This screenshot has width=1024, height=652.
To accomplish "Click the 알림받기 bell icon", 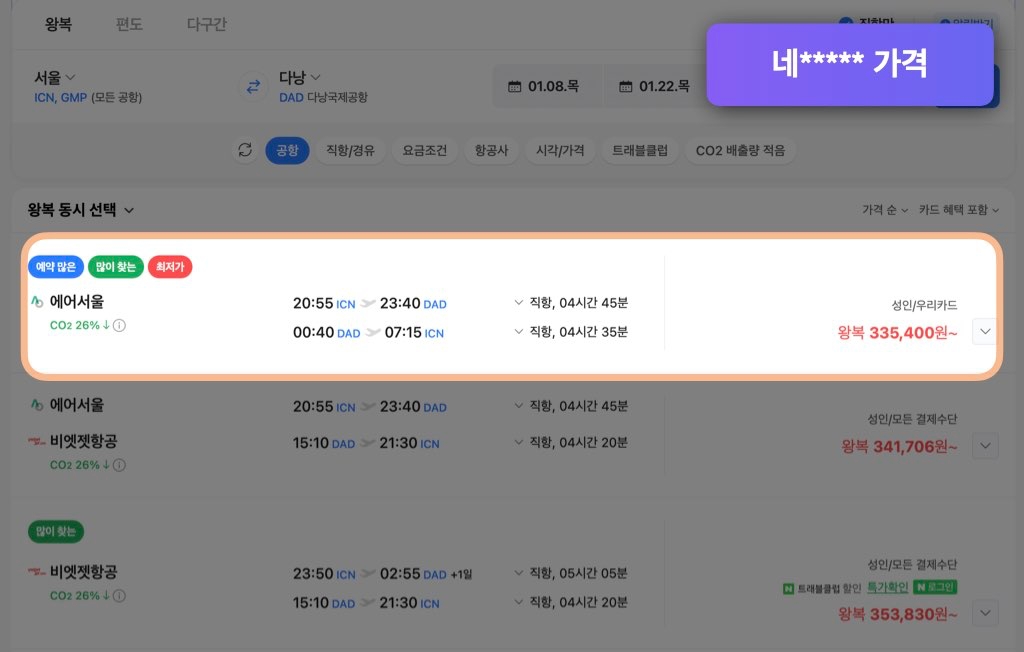I will tap(947, 20).
